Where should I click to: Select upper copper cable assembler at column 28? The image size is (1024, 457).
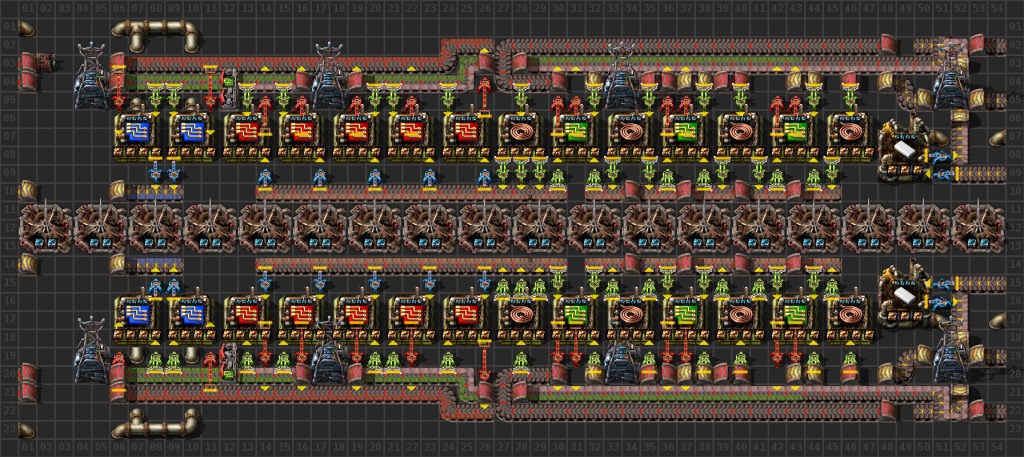coord(520,136)
